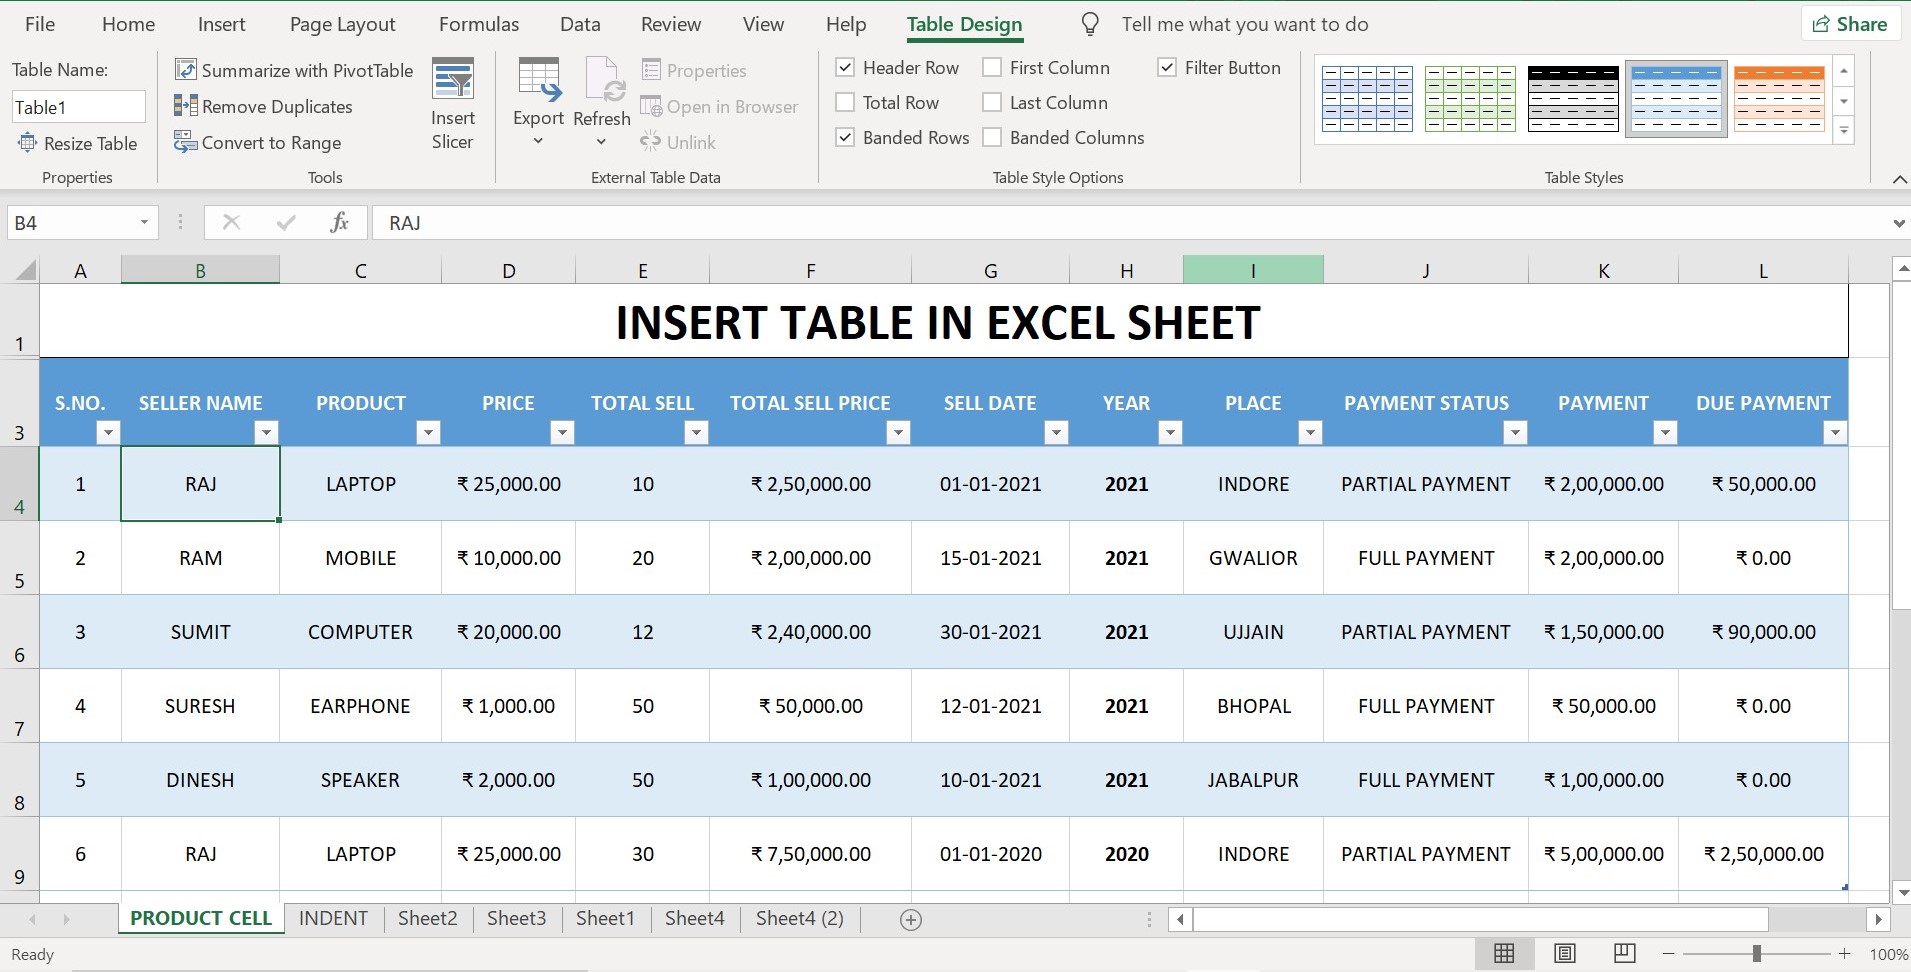
Task: Open the Page Layout ribbon tab
Action: 343,24
